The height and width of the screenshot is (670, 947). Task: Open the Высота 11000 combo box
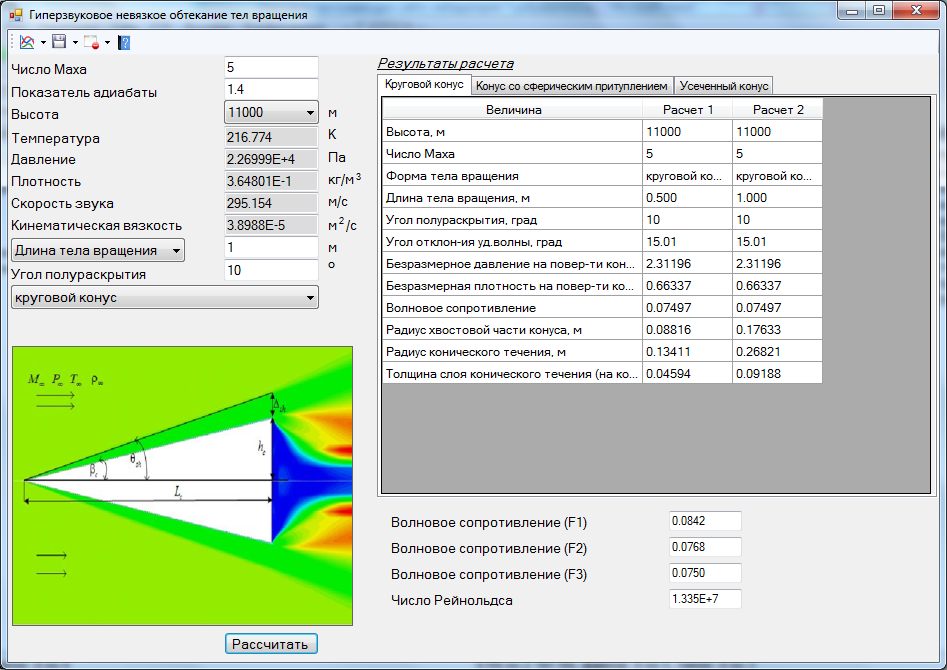(271, 113)
